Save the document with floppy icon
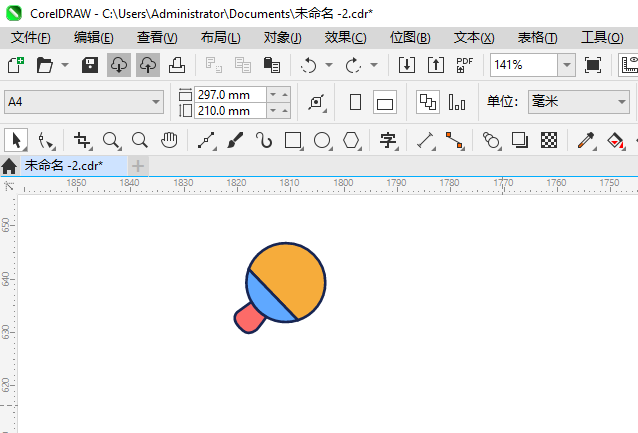 pos(90,65)
